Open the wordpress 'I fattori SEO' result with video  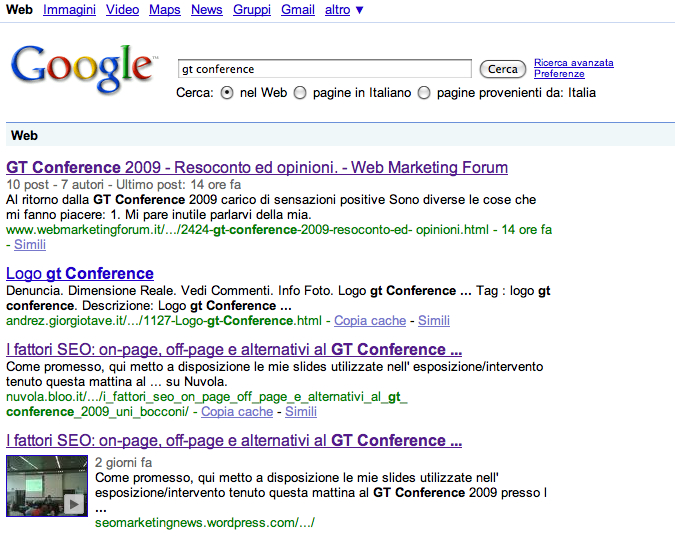point(234,441)
